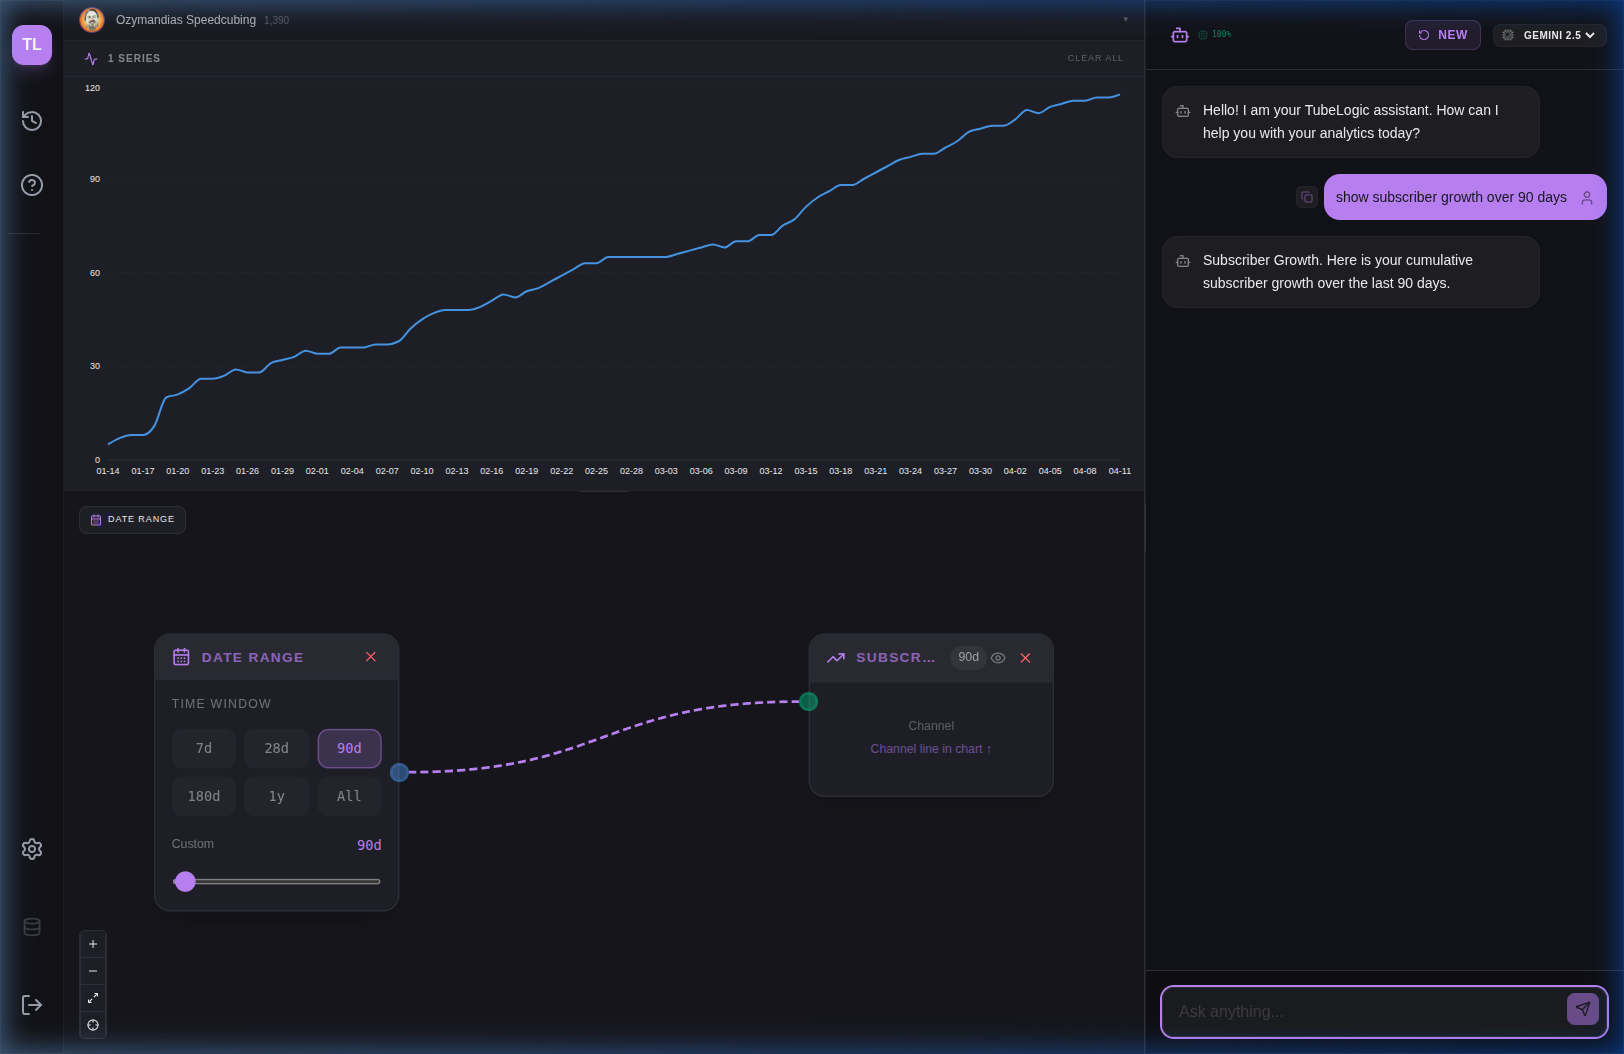The height and width of the screenshot is (1054, 1624).
Task: Click the database icon in the sidebar
Action: click(31, 926)
